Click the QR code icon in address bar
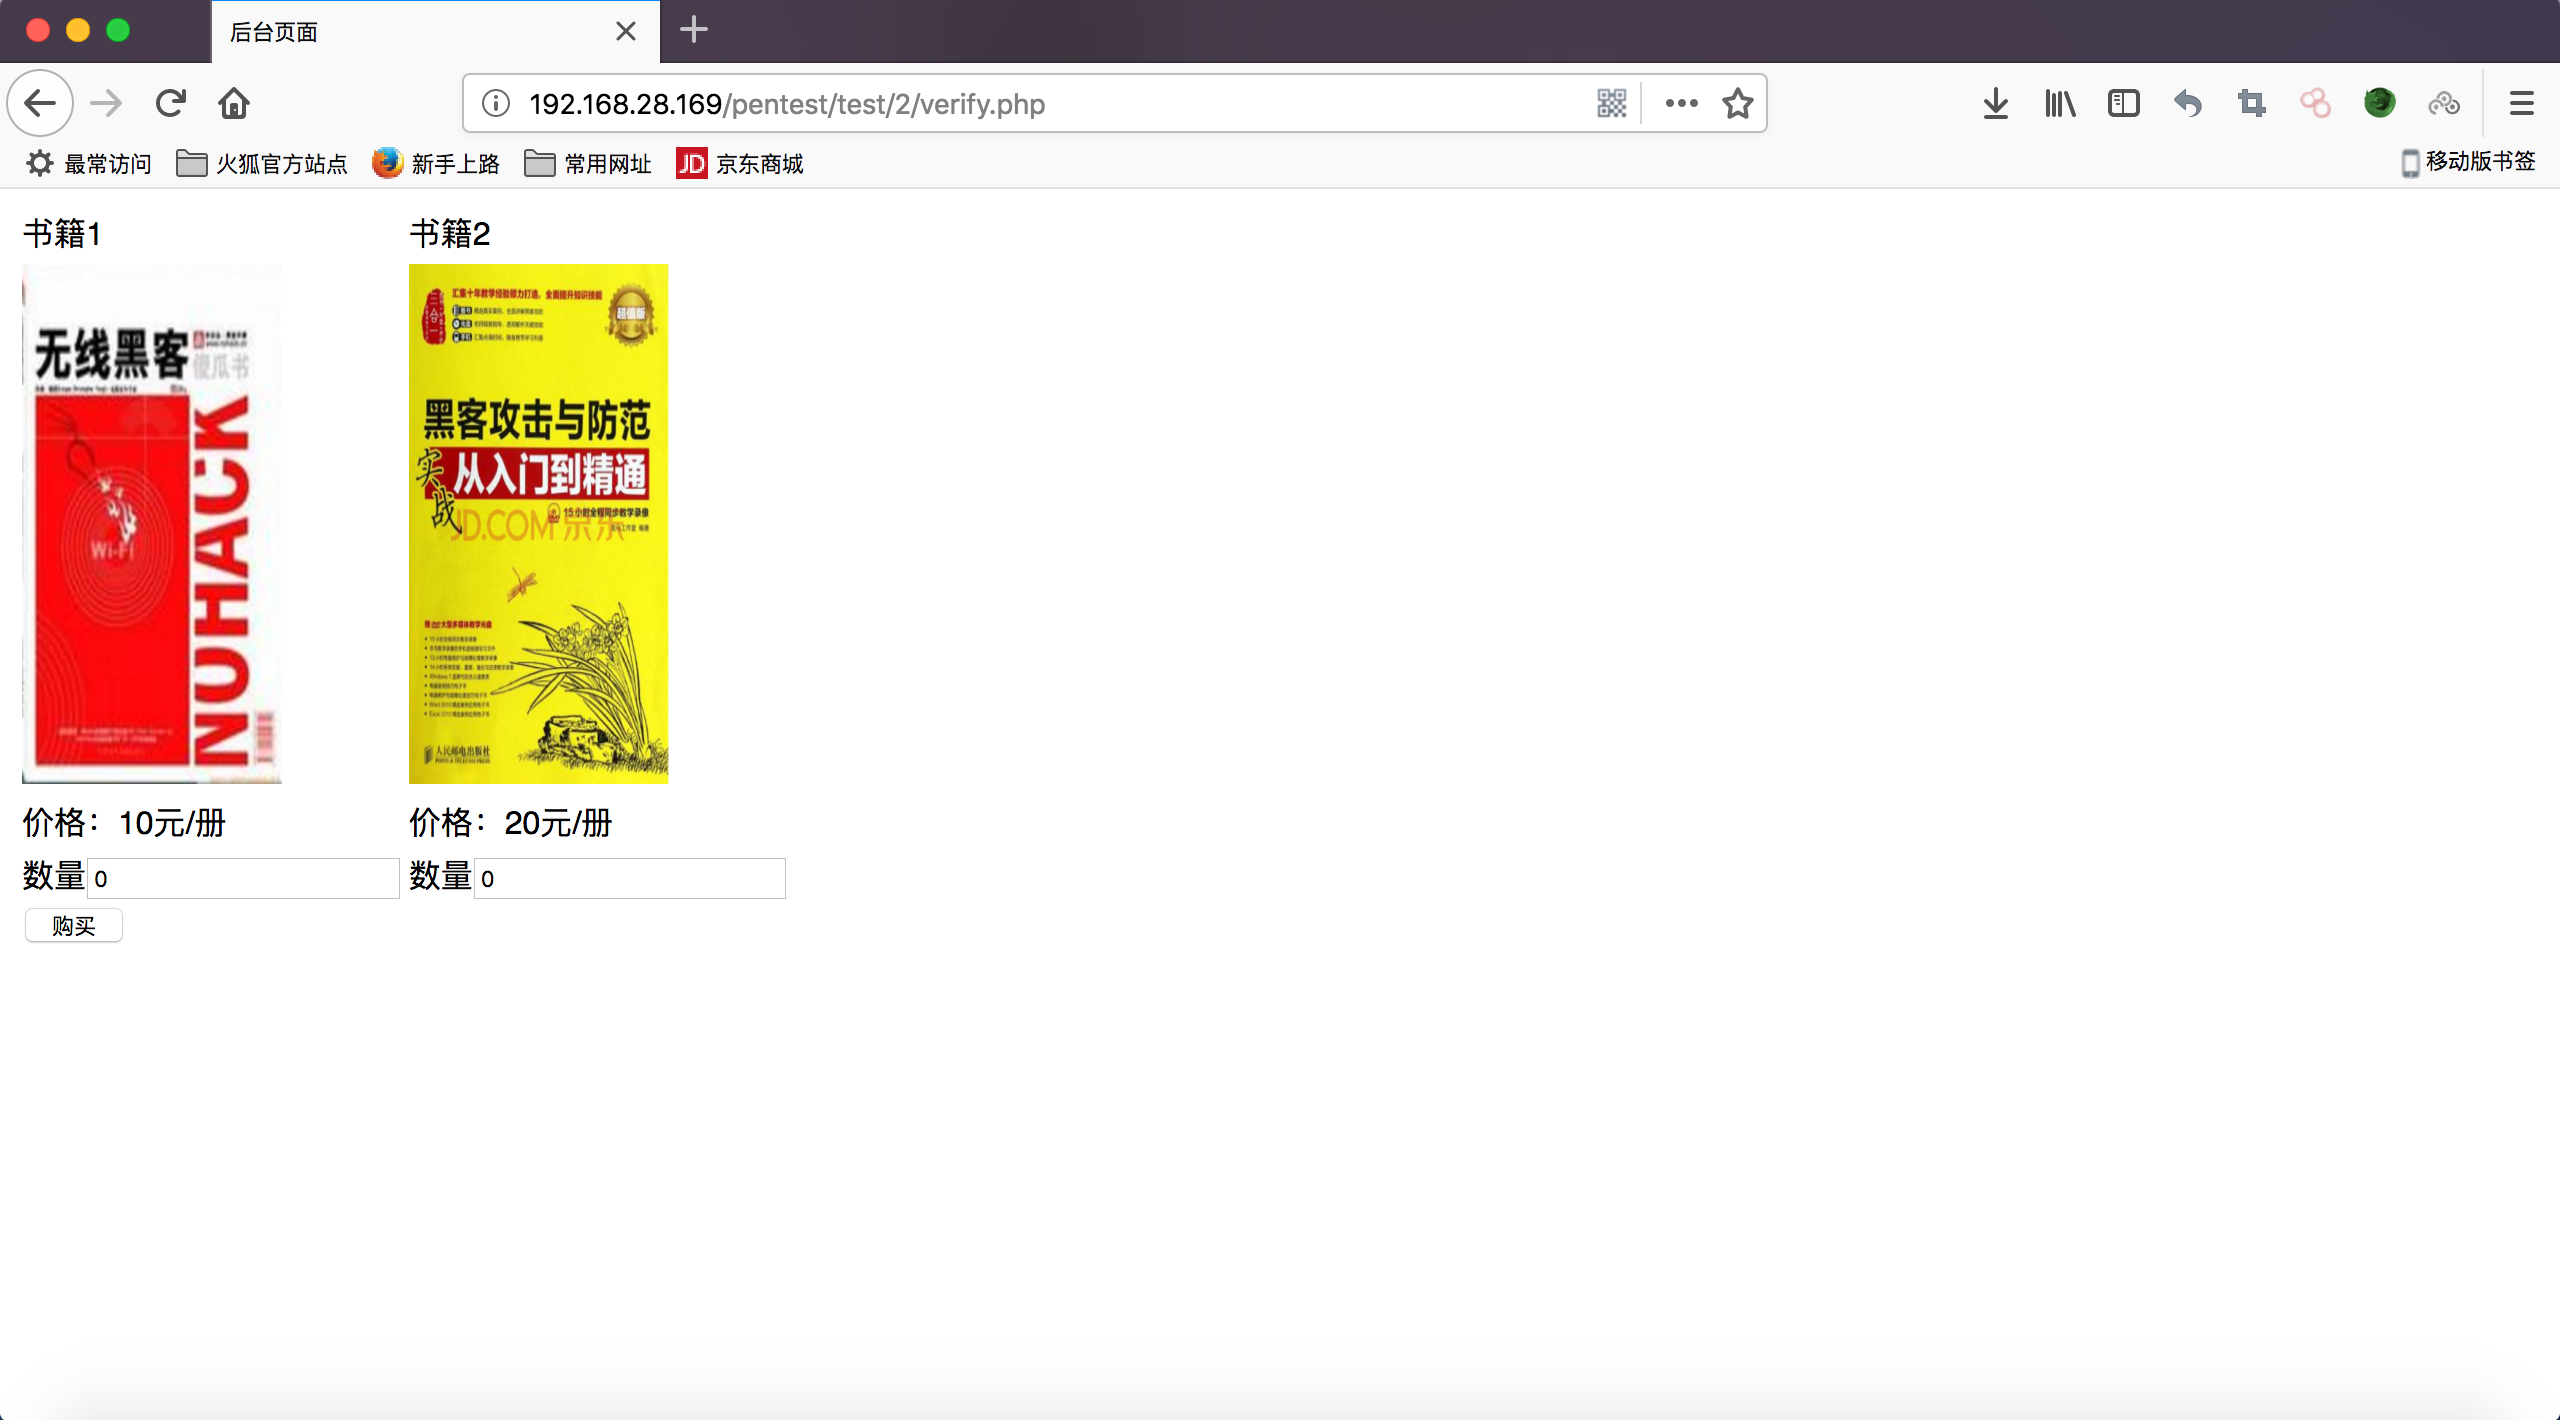The height and width of the screenshot is (1420, 2560). pyautogui.click(x=1611, y=103)
